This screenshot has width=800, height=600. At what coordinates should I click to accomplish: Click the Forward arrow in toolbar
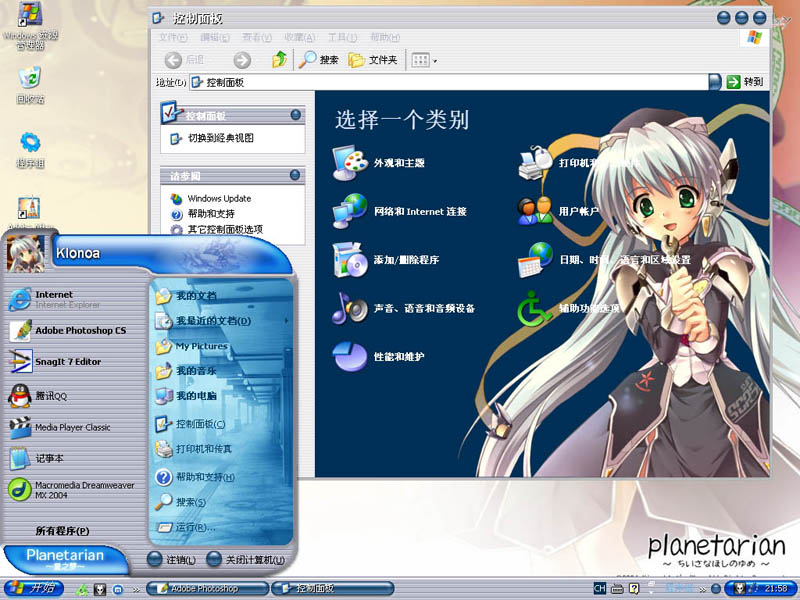[242, 60]
